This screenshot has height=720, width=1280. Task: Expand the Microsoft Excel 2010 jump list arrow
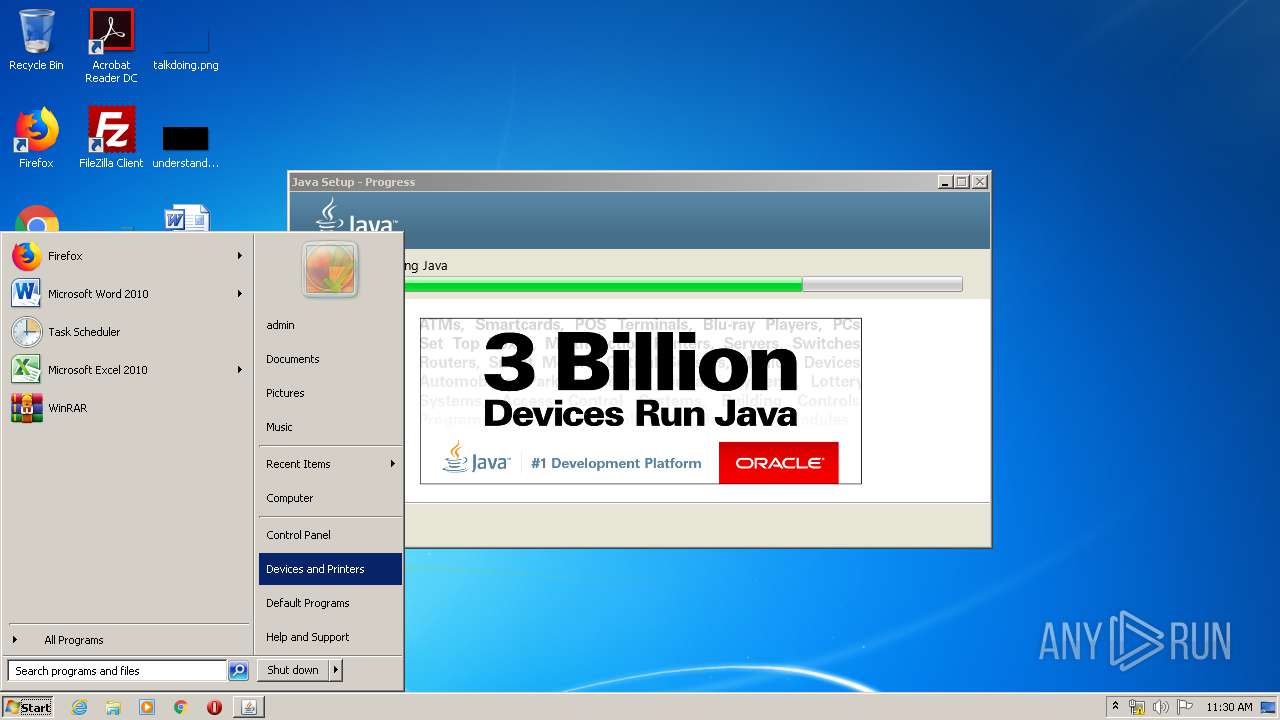click(x=240, y=370)
